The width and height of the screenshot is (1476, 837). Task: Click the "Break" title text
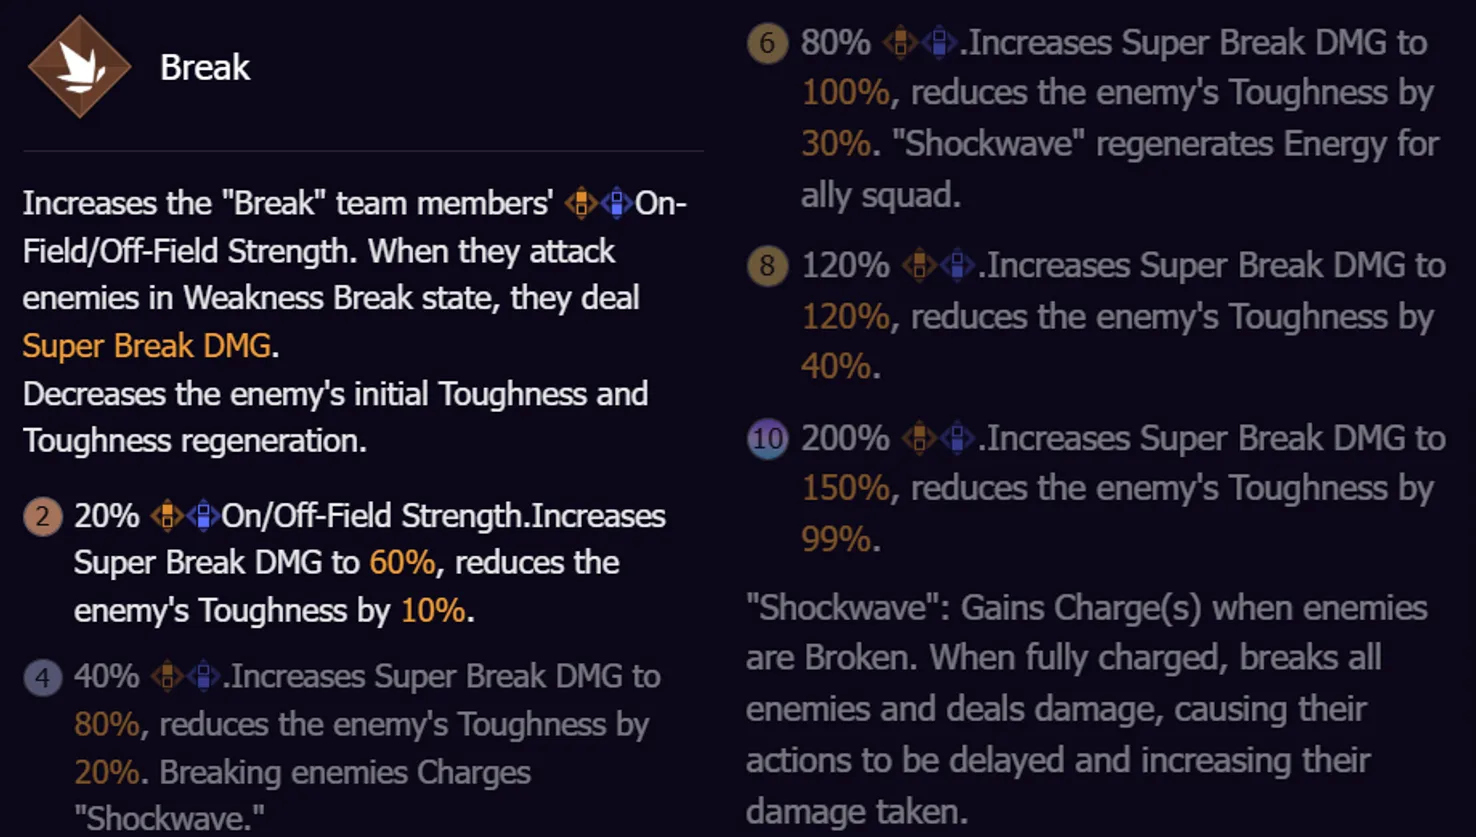[204, 68]
